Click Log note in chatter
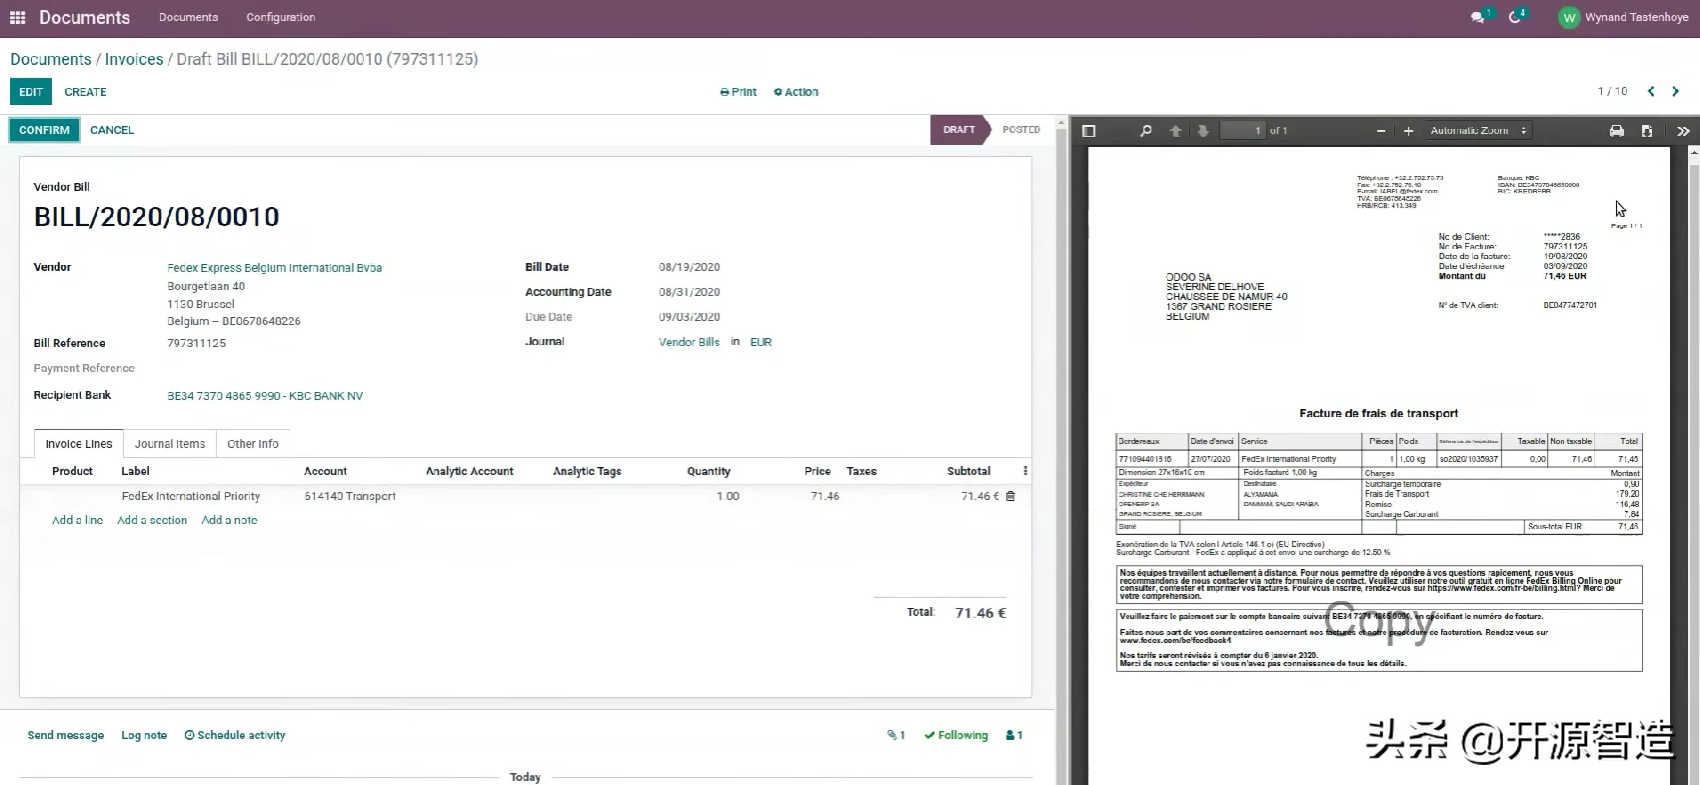 tap(144, 735)
